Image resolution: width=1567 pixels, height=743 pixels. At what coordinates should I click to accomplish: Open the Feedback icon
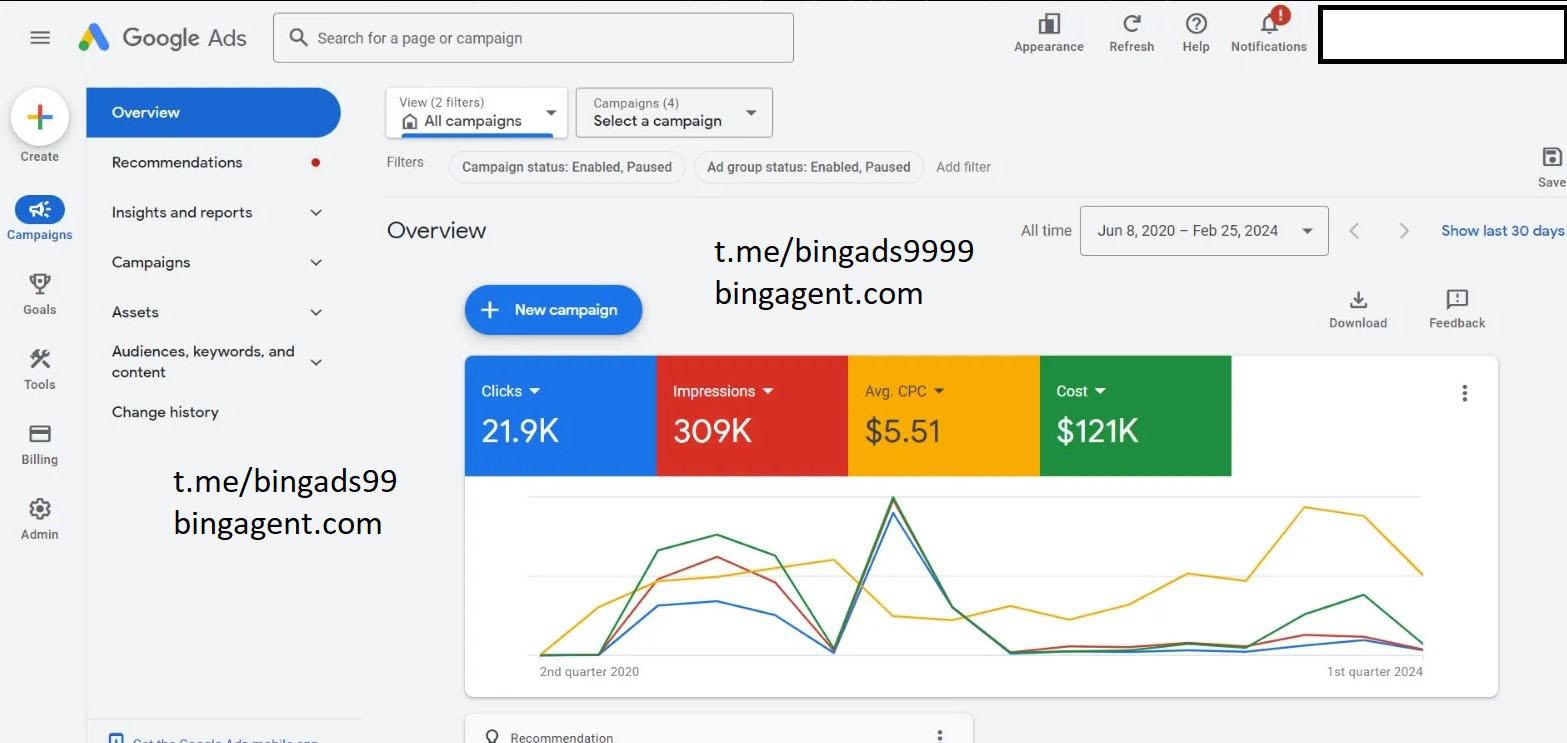(x=1456, y=301)
